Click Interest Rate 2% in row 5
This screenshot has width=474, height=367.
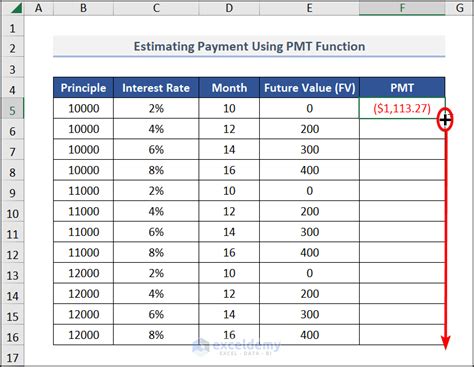tap(156, 108)
